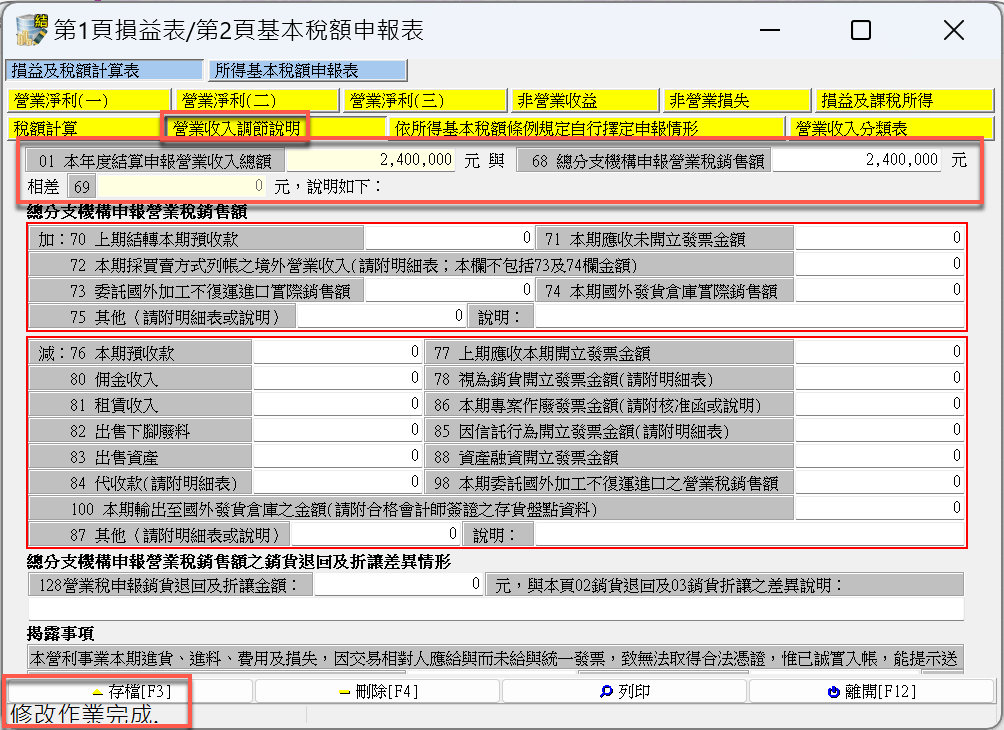Select the 83 出售資產 field

click(x=337, y=457)
